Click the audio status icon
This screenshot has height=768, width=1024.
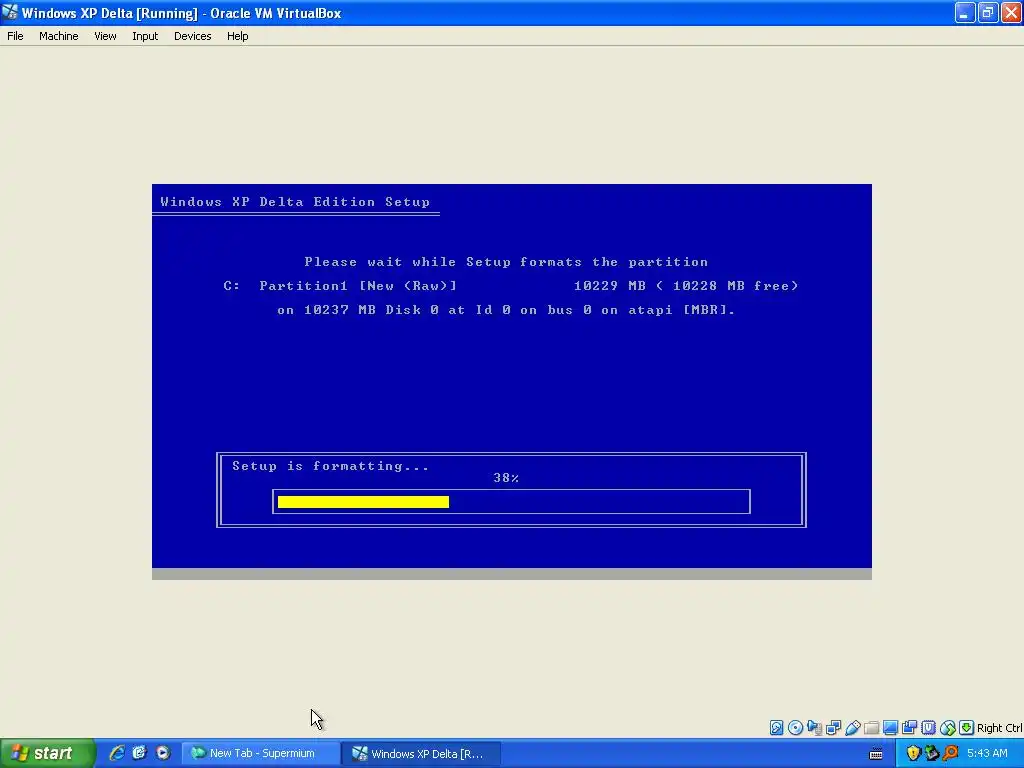[814, 728]
